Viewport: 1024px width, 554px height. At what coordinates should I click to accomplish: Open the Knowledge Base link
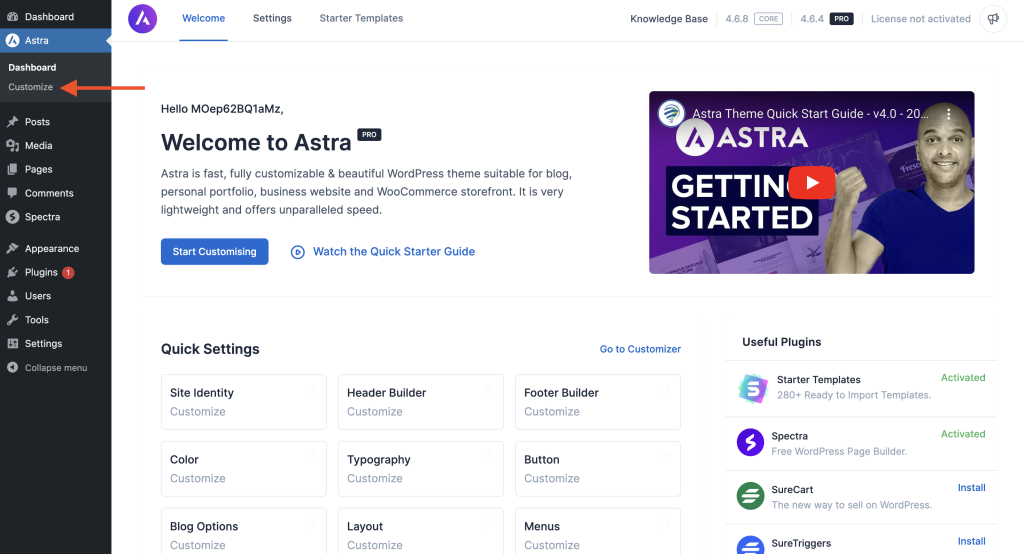(669, 19)
